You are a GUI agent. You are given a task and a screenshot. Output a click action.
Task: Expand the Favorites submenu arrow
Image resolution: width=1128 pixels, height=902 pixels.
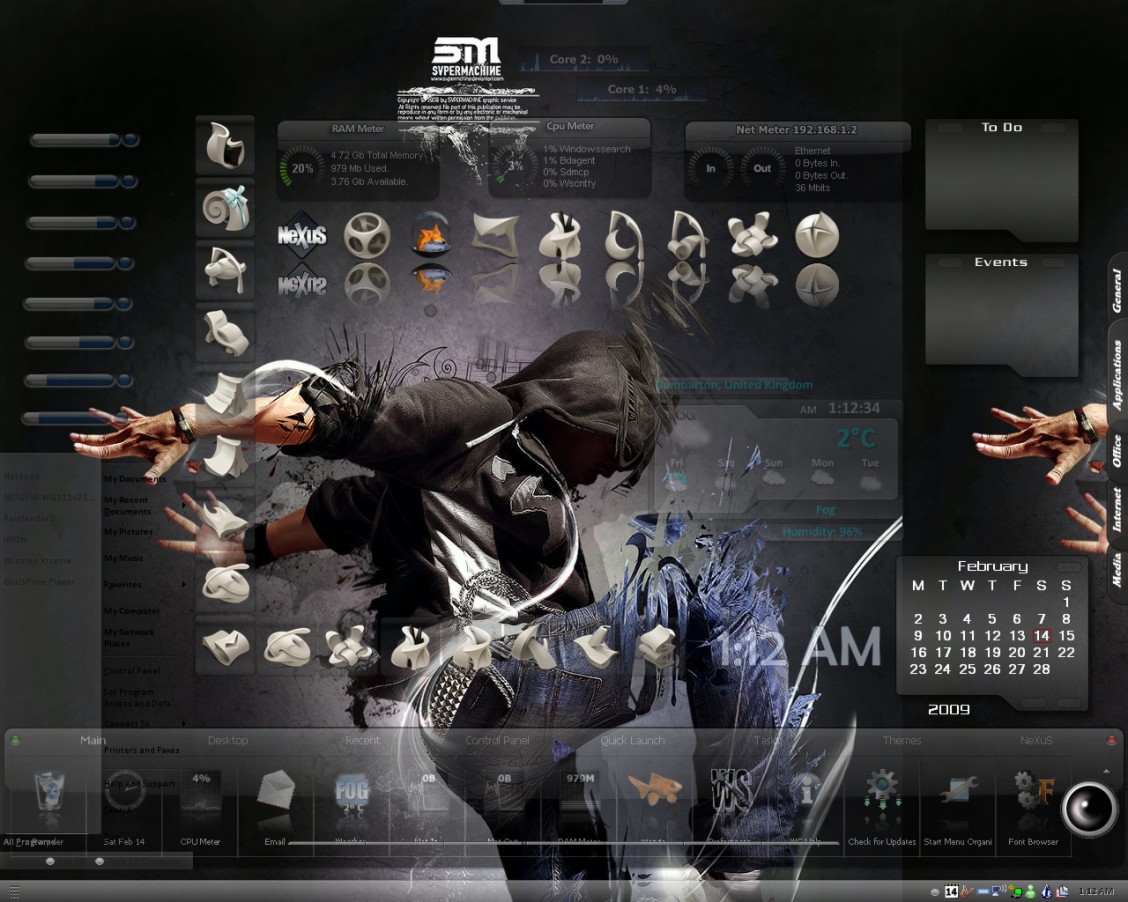click(184, 584)
